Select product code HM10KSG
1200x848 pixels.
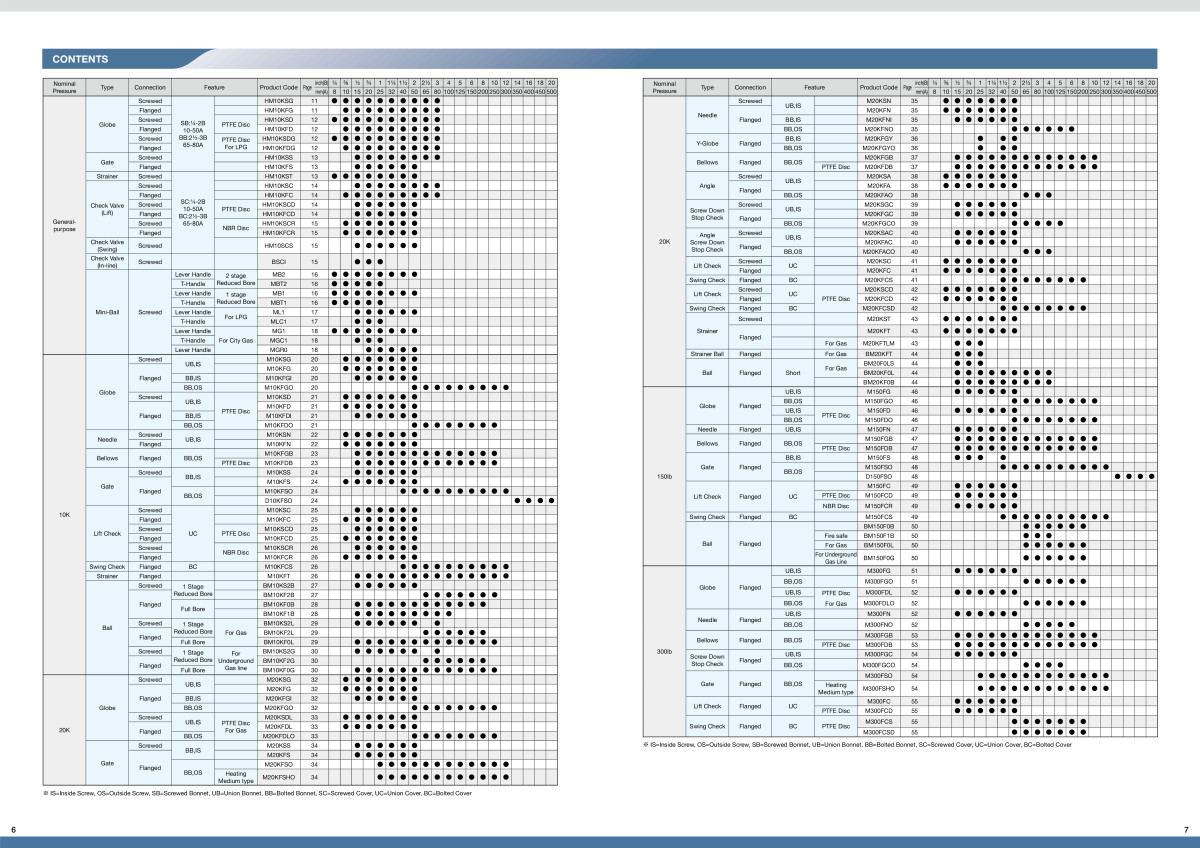(278, 101)
